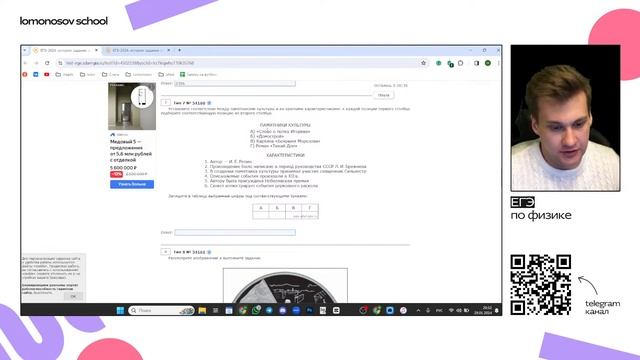The width and height of the screenshot is (640, 360).
Task: Open Telegram from the taskbar
Action: tap(269, 311)
